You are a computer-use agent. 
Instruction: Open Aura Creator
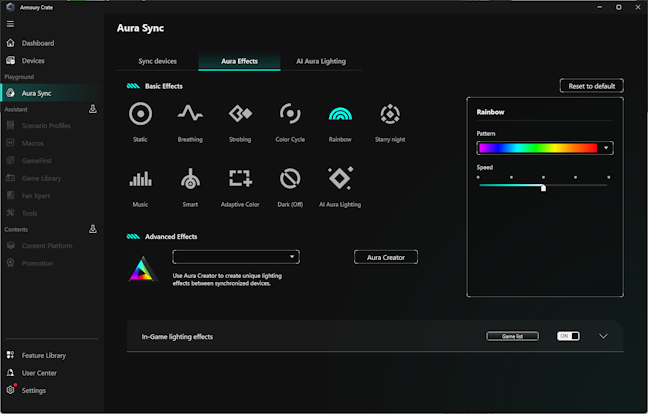click(386, 257)
